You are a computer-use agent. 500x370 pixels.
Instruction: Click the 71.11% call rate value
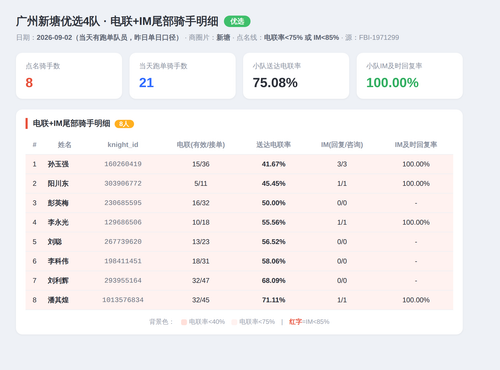point(273,300)
